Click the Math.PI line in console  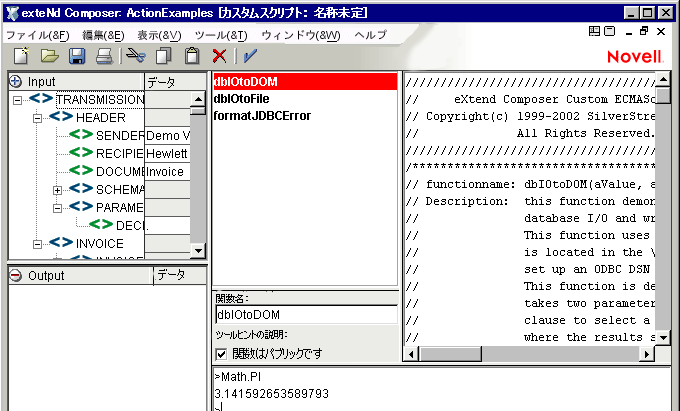238,377
